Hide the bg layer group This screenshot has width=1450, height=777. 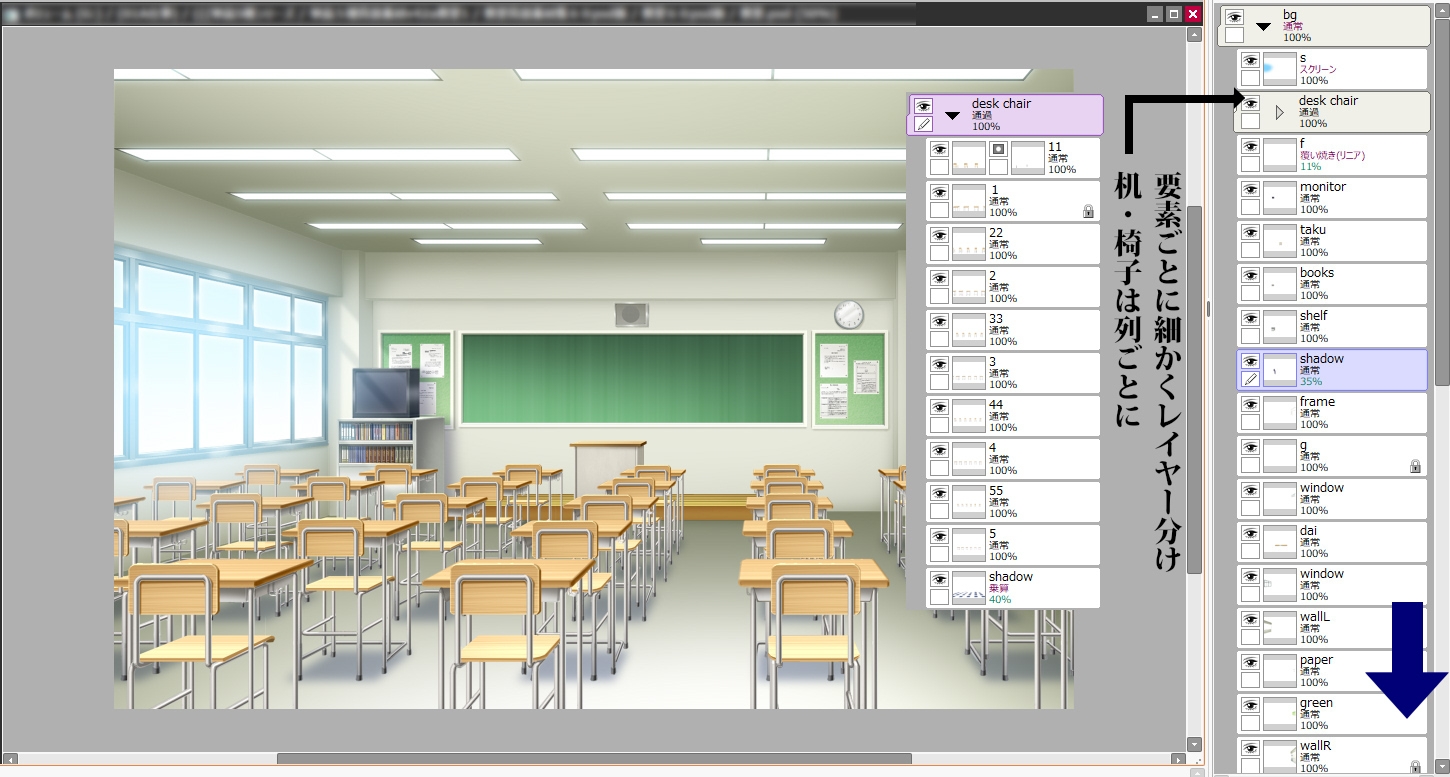(1235, 17)
